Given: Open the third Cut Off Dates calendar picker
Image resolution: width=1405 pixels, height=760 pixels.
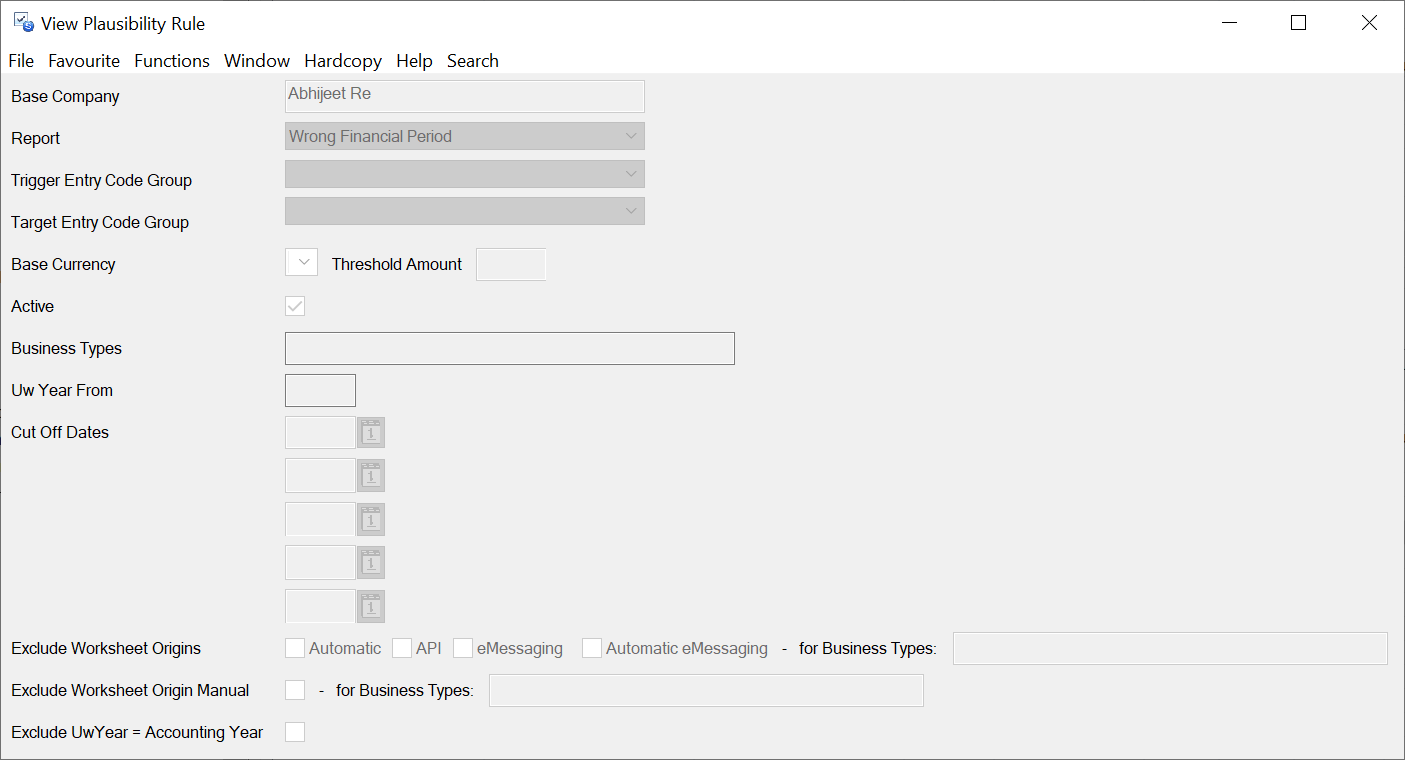Looking at the screenshot, I should 371,519.
